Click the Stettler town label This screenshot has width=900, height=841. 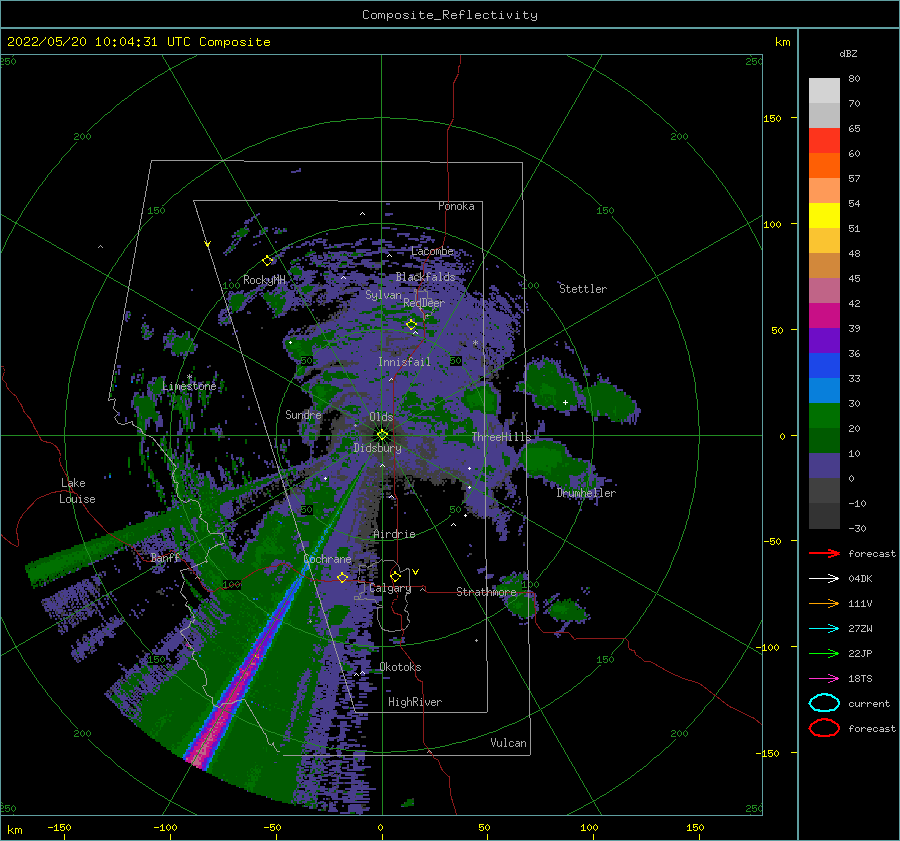583,289
